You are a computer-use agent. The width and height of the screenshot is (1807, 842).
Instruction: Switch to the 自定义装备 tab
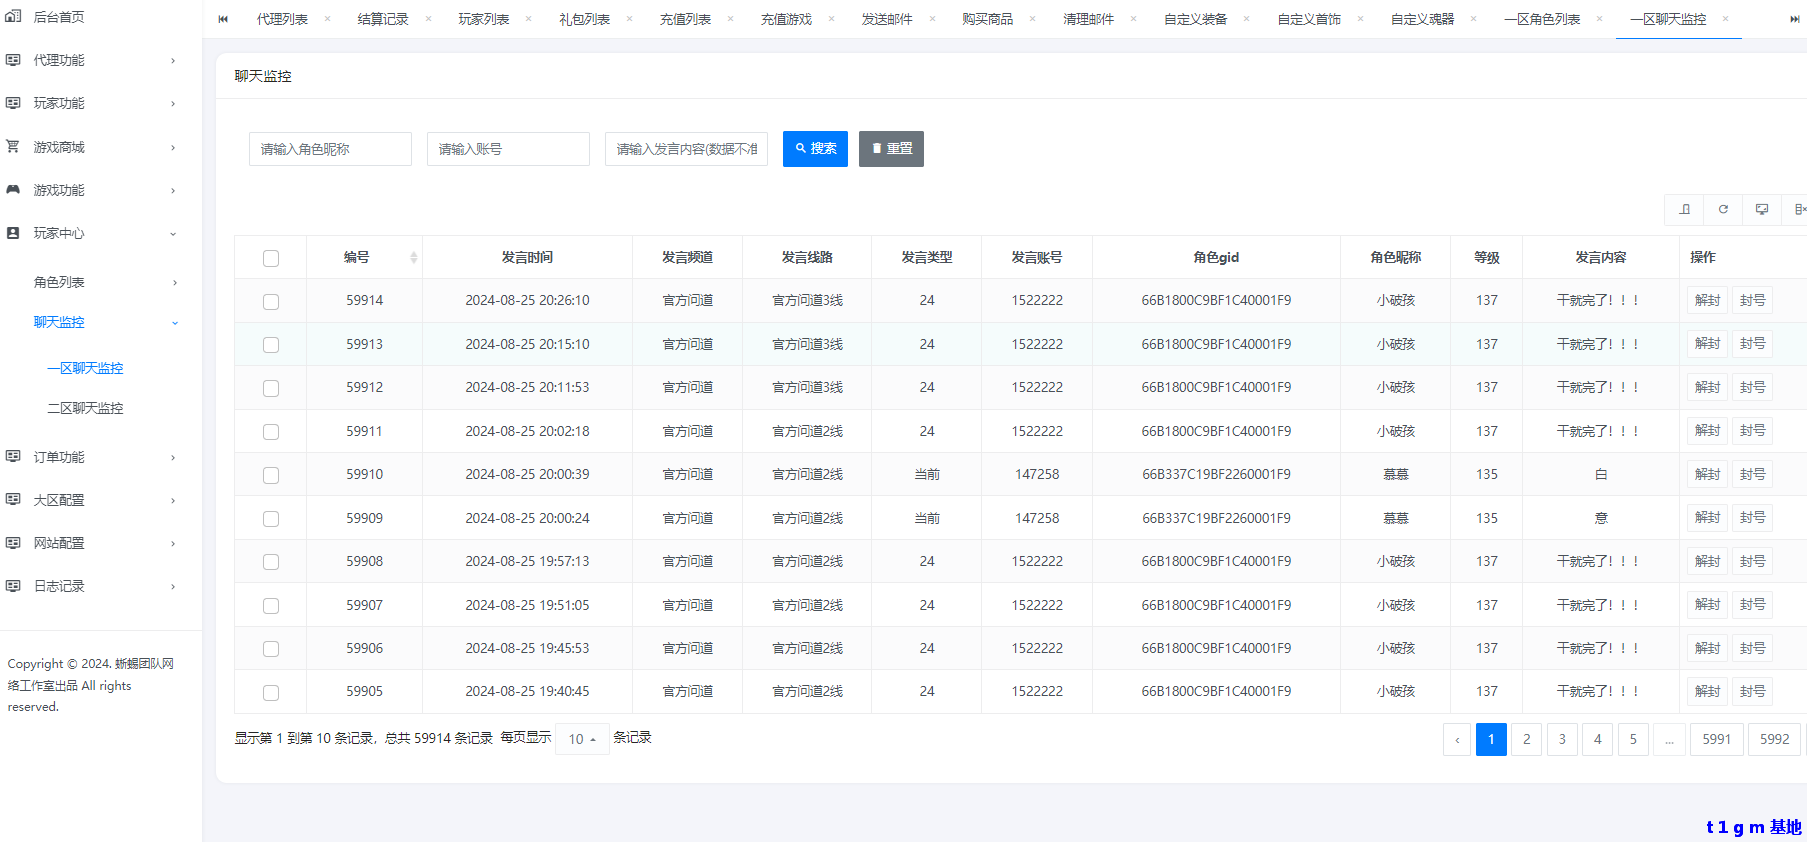click(x=1196, y=19)
